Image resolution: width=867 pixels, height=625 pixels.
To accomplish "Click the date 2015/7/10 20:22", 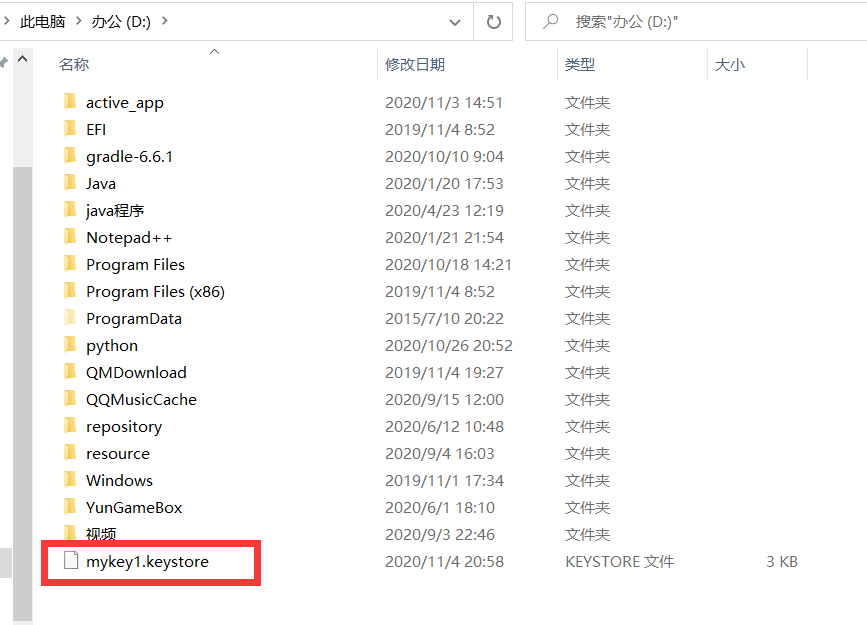I will tap(445, 319).
